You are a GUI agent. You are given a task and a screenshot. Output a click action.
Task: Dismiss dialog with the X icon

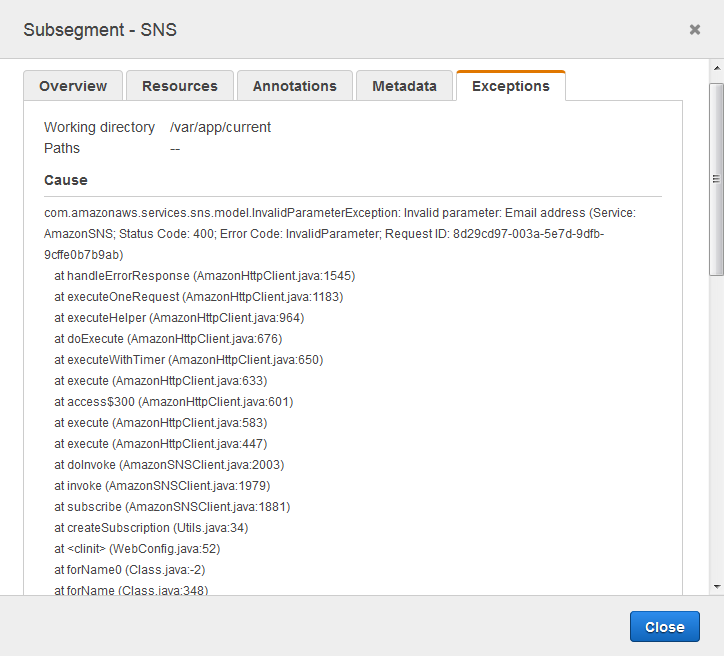pos(695,30)
